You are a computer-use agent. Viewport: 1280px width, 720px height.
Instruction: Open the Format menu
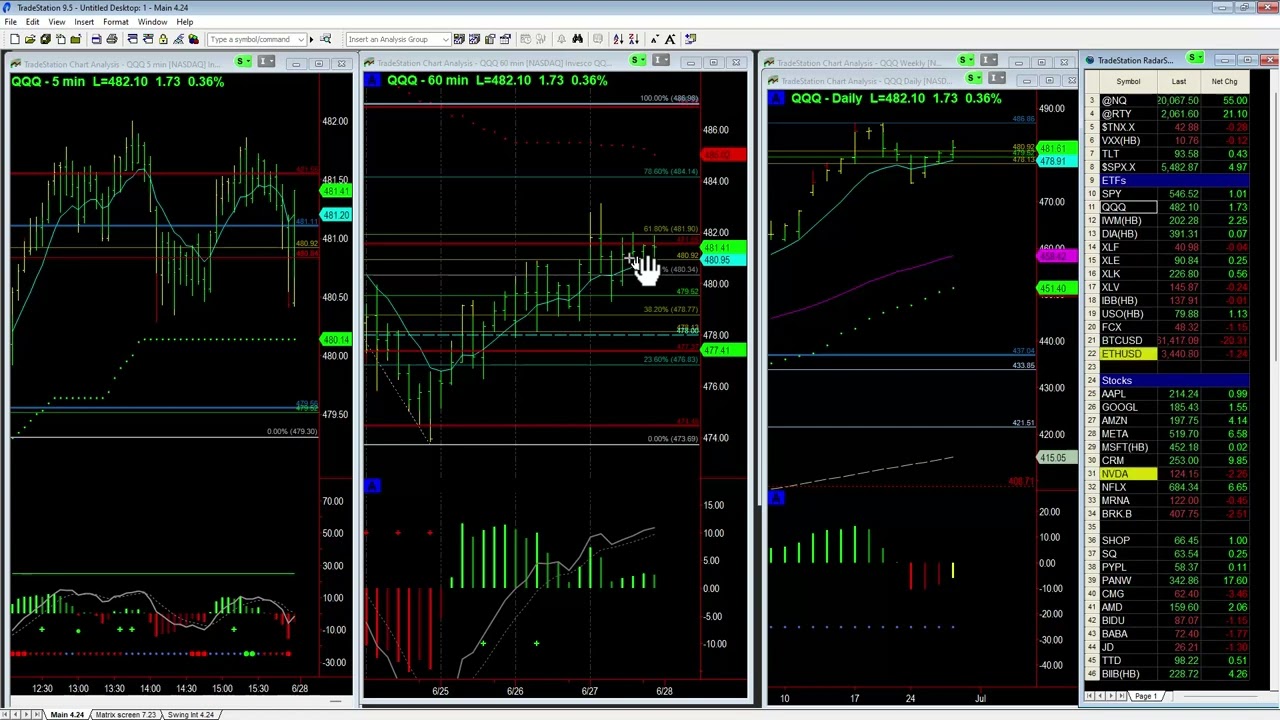(x=115, y=22)
